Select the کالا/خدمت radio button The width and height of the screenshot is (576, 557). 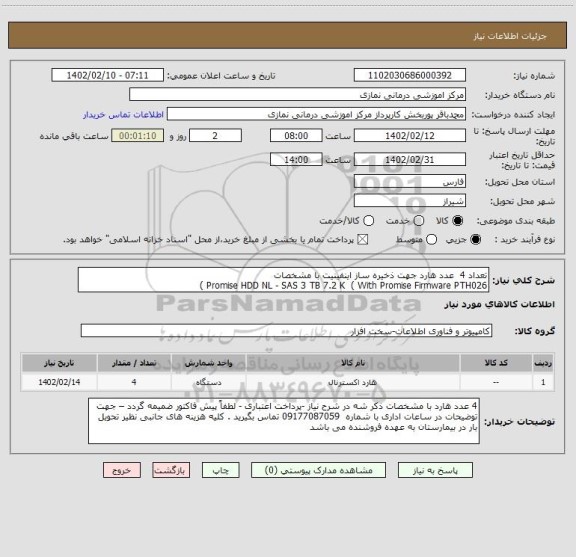(x=368, y=221)
